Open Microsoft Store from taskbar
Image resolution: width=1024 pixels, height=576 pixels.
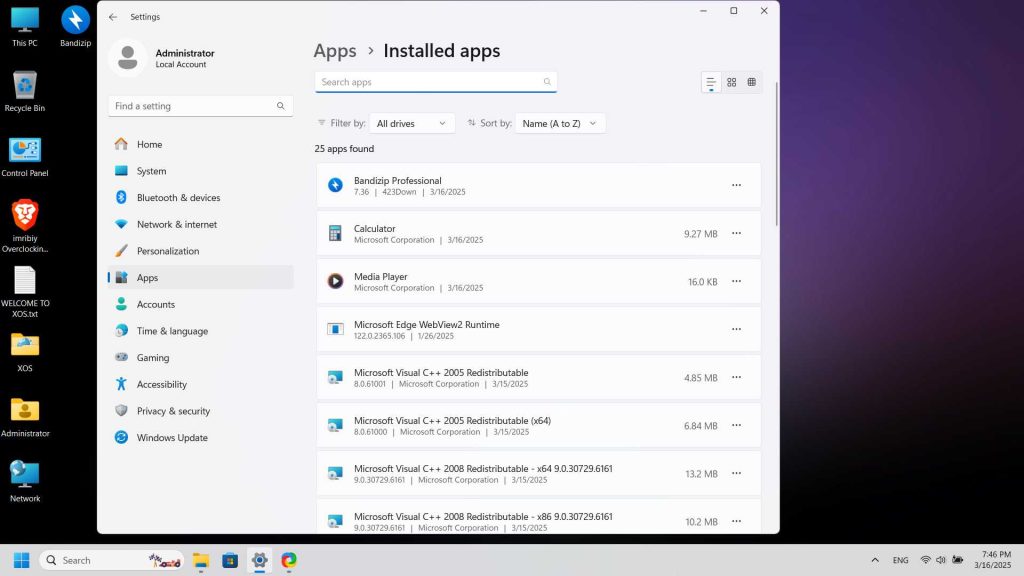(230, 560)
